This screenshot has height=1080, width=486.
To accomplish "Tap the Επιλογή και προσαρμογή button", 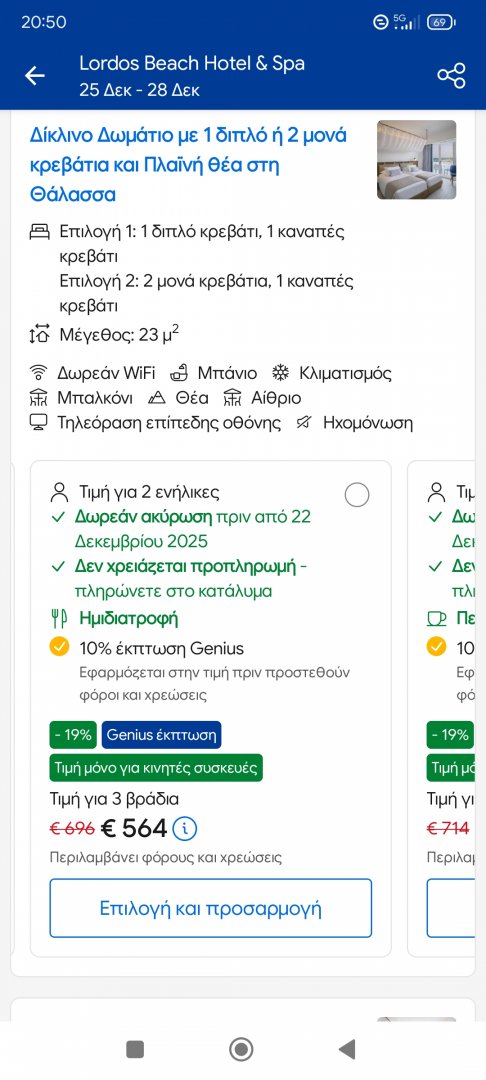I will click(x=211, y=908).
